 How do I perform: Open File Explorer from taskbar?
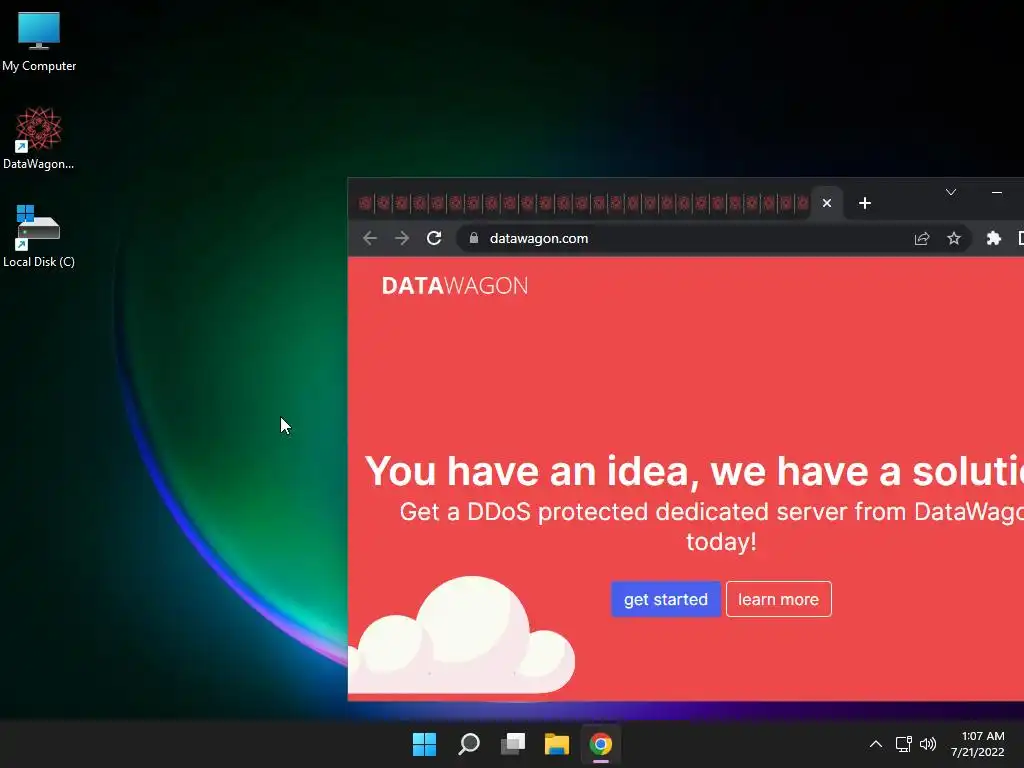coord(557,744)
